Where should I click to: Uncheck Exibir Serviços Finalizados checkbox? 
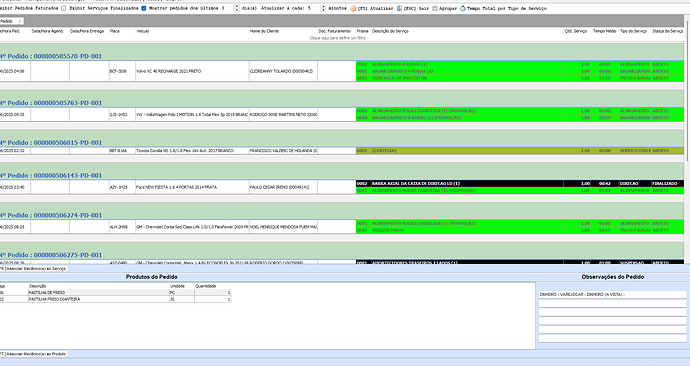[x=144, y=8]
